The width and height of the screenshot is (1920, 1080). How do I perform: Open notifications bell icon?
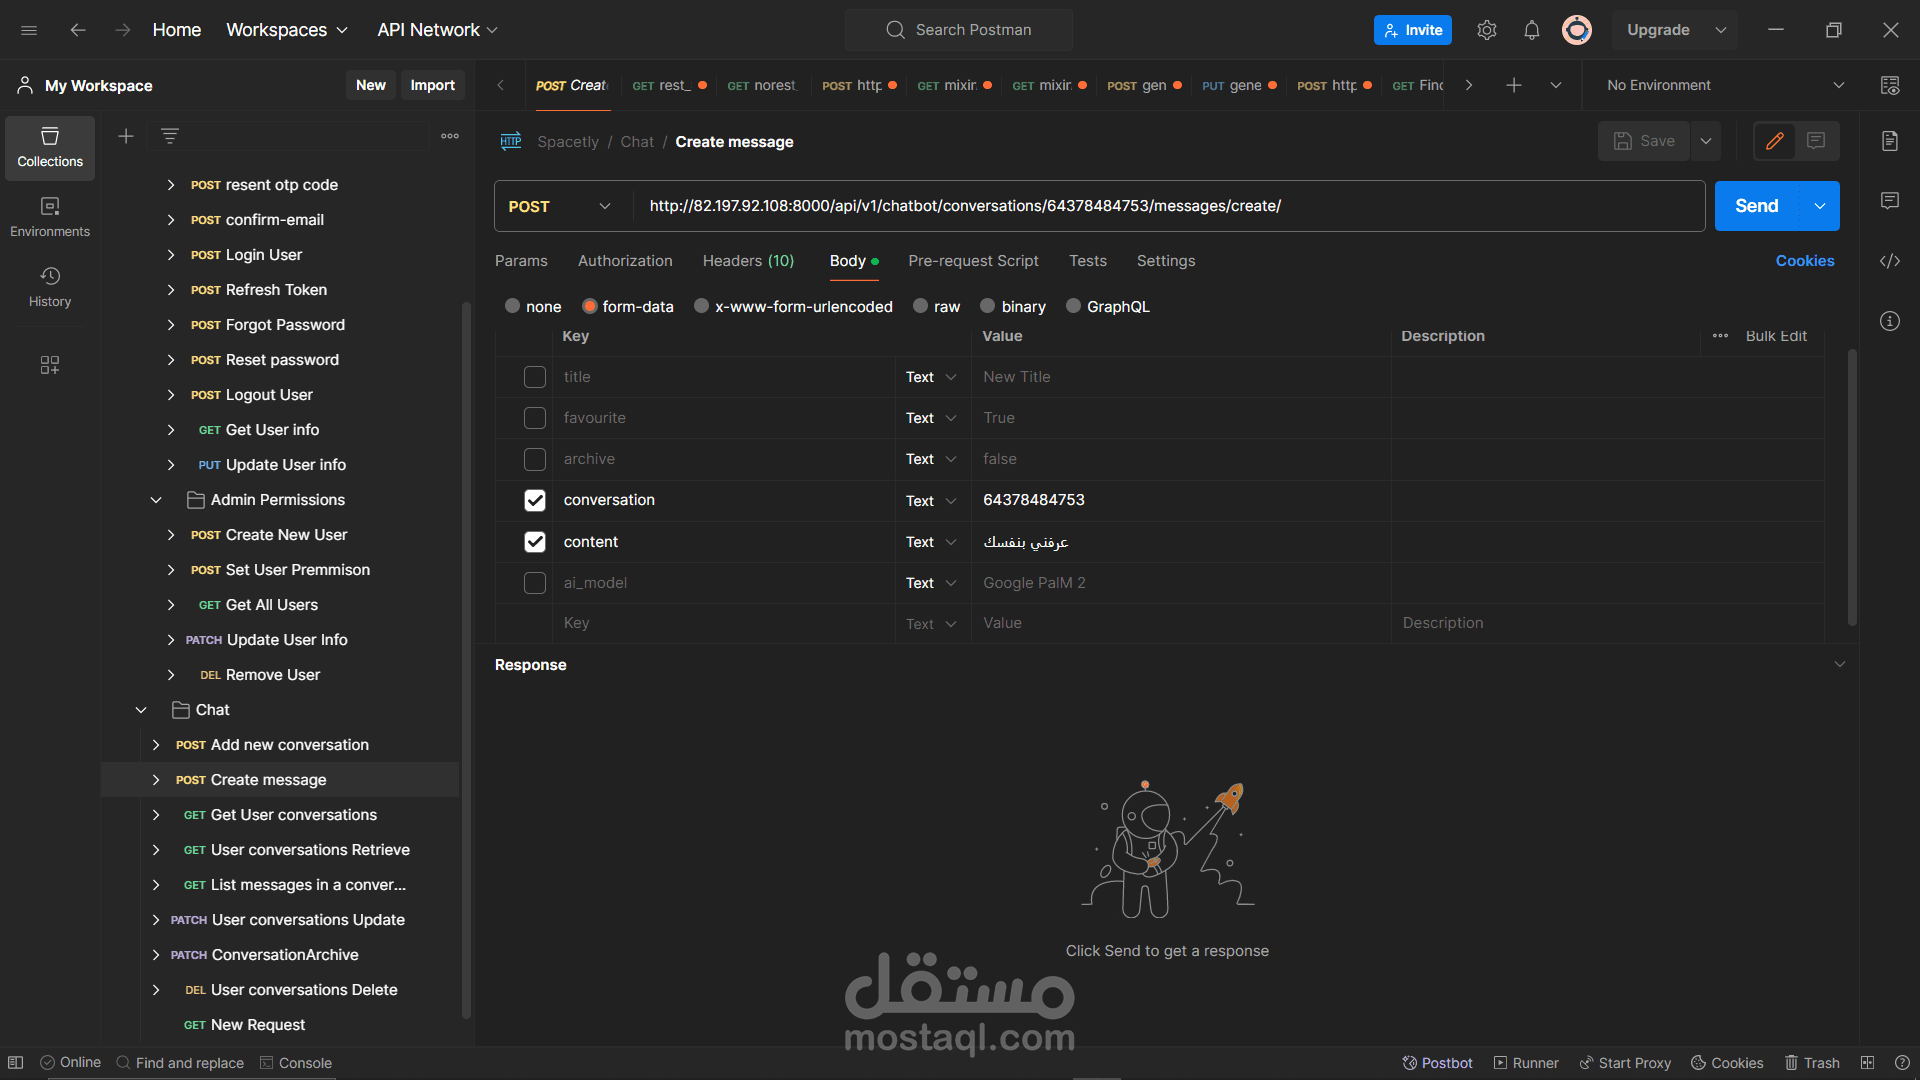tap(1532, 30)
